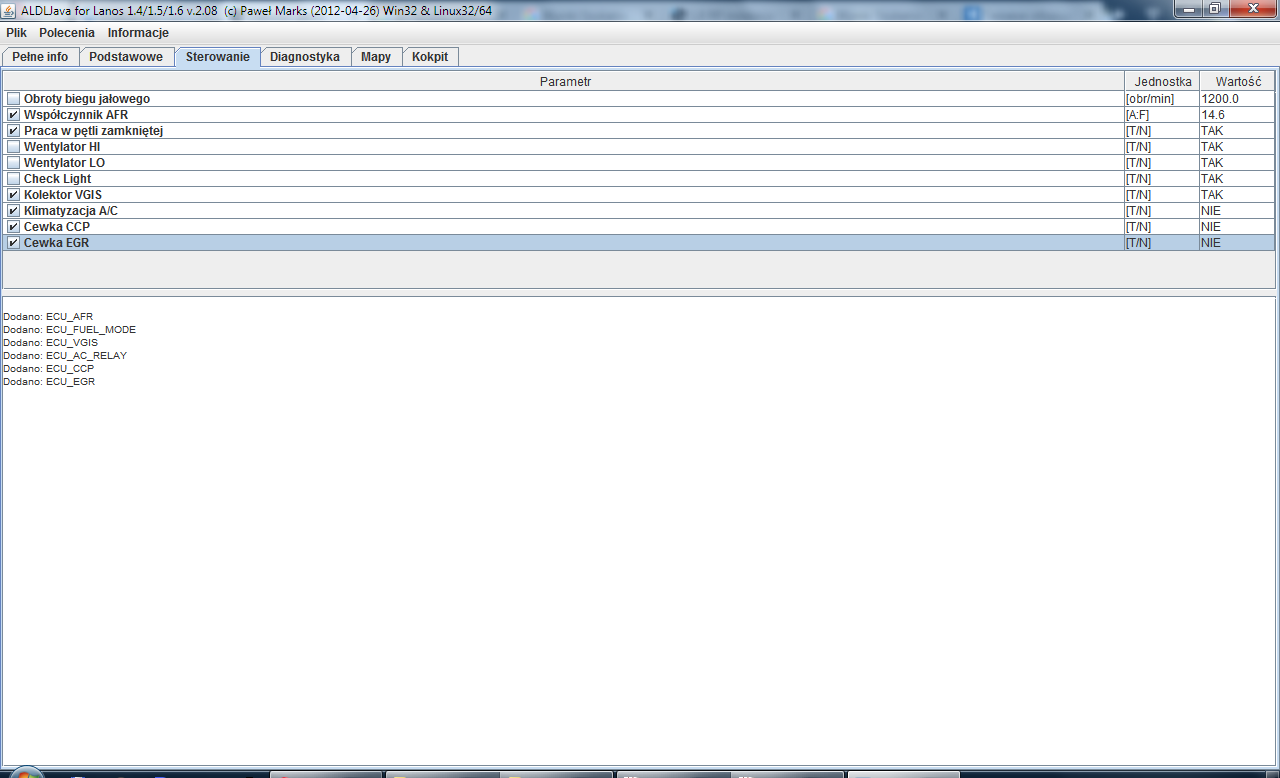1280x778 pixels.
Task: Switch to the Diagnostyka tab
Action: 305,57
